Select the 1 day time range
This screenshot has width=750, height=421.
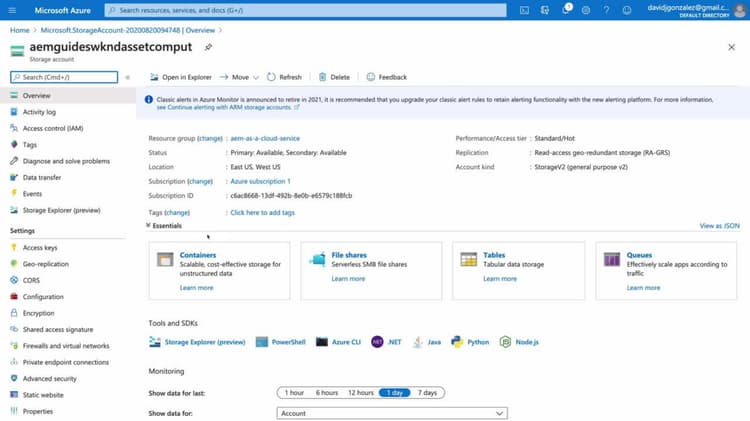pyautogui.click(x=395, y=393)
